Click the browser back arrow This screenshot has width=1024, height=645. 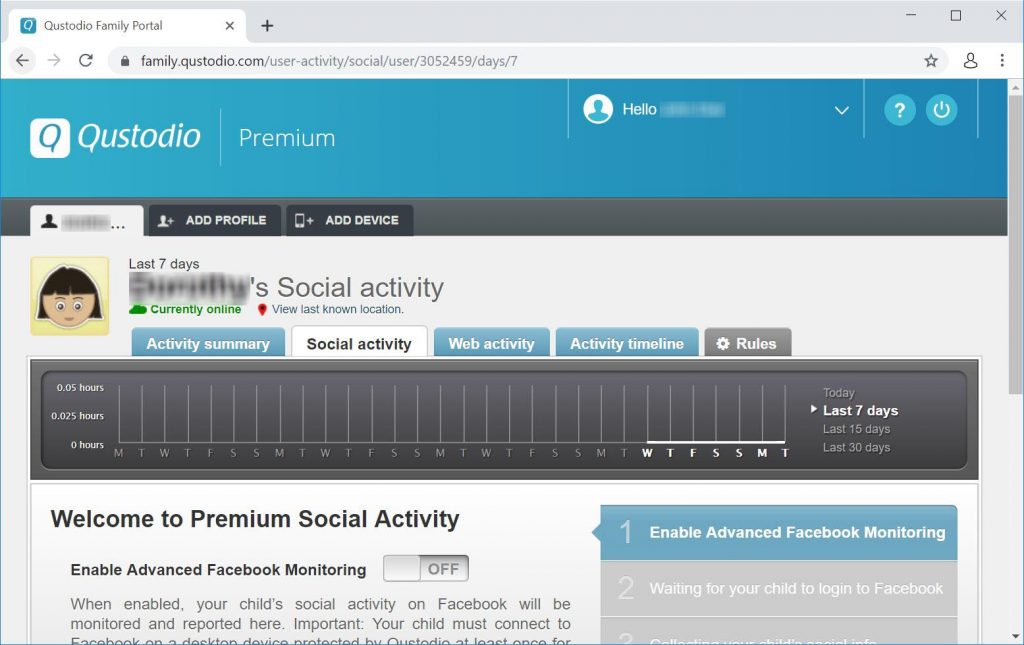[22, 61]
